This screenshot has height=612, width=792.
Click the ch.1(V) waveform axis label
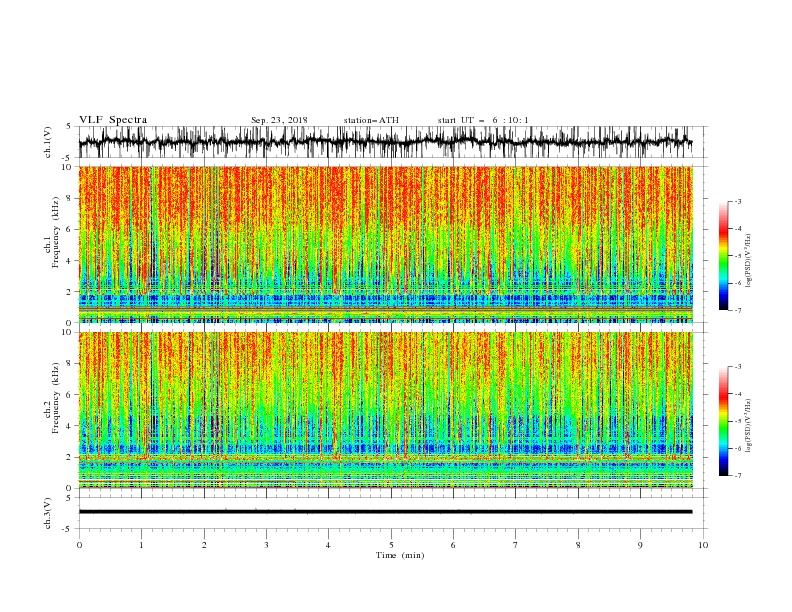tap(48, 142)
